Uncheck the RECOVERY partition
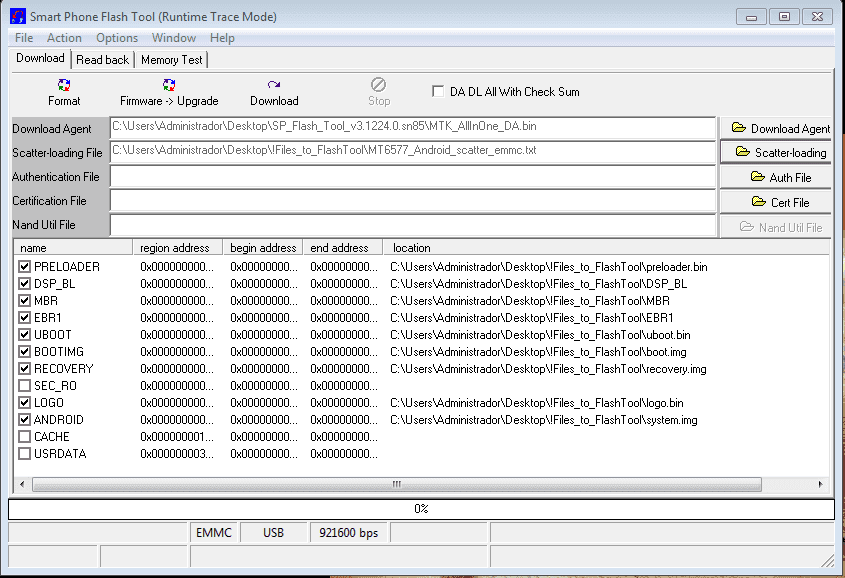This screenshot has width=845, height=578. 24,368
